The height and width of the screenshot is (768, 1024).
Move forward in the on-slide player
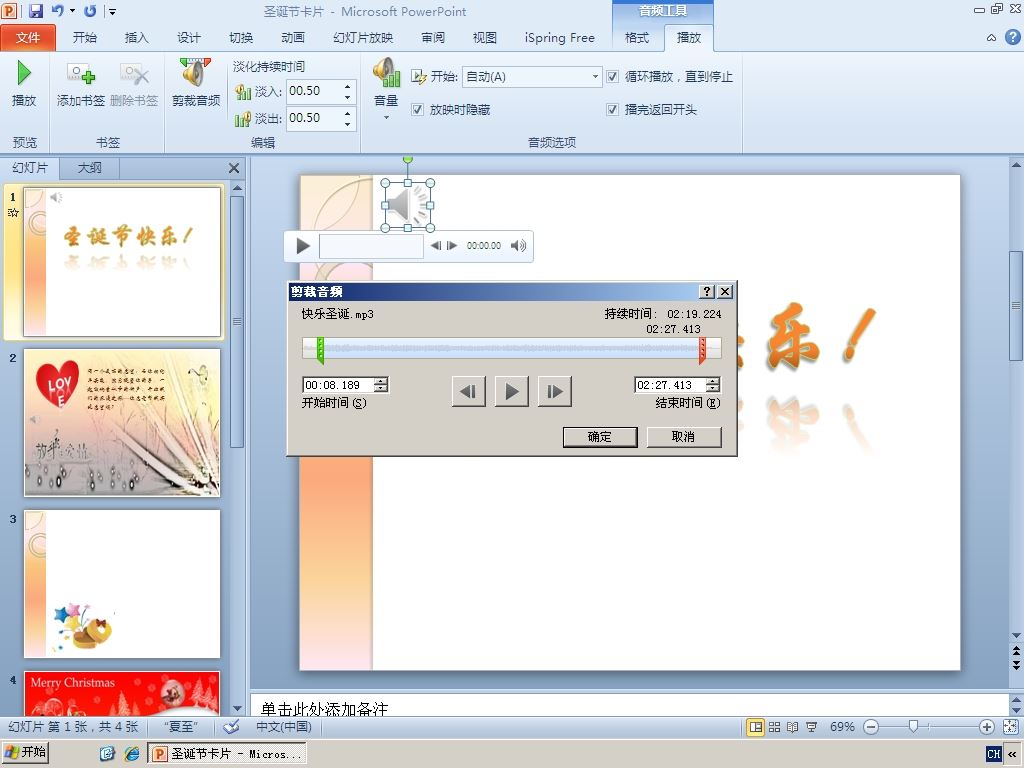click(451, 246)
